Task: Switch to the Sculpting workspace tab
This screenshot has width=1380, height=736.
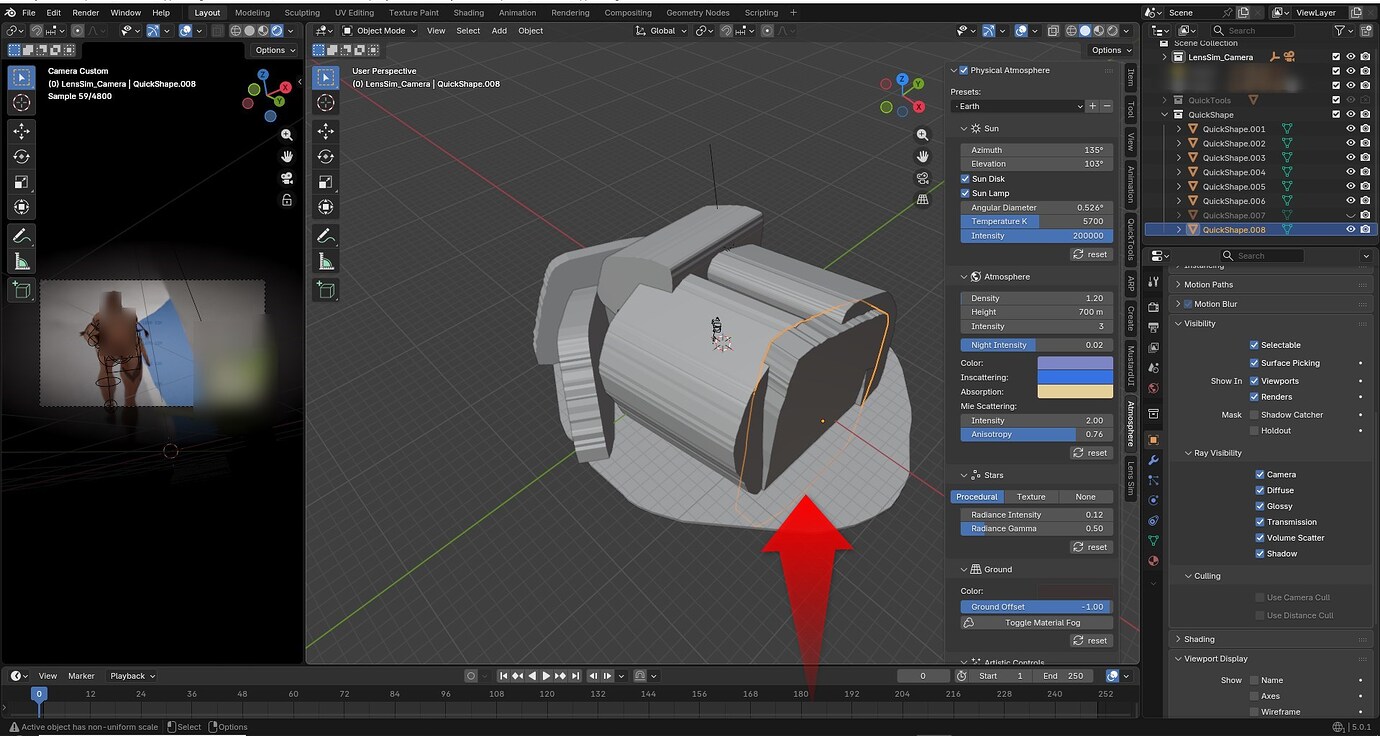Action: (302, 13)
